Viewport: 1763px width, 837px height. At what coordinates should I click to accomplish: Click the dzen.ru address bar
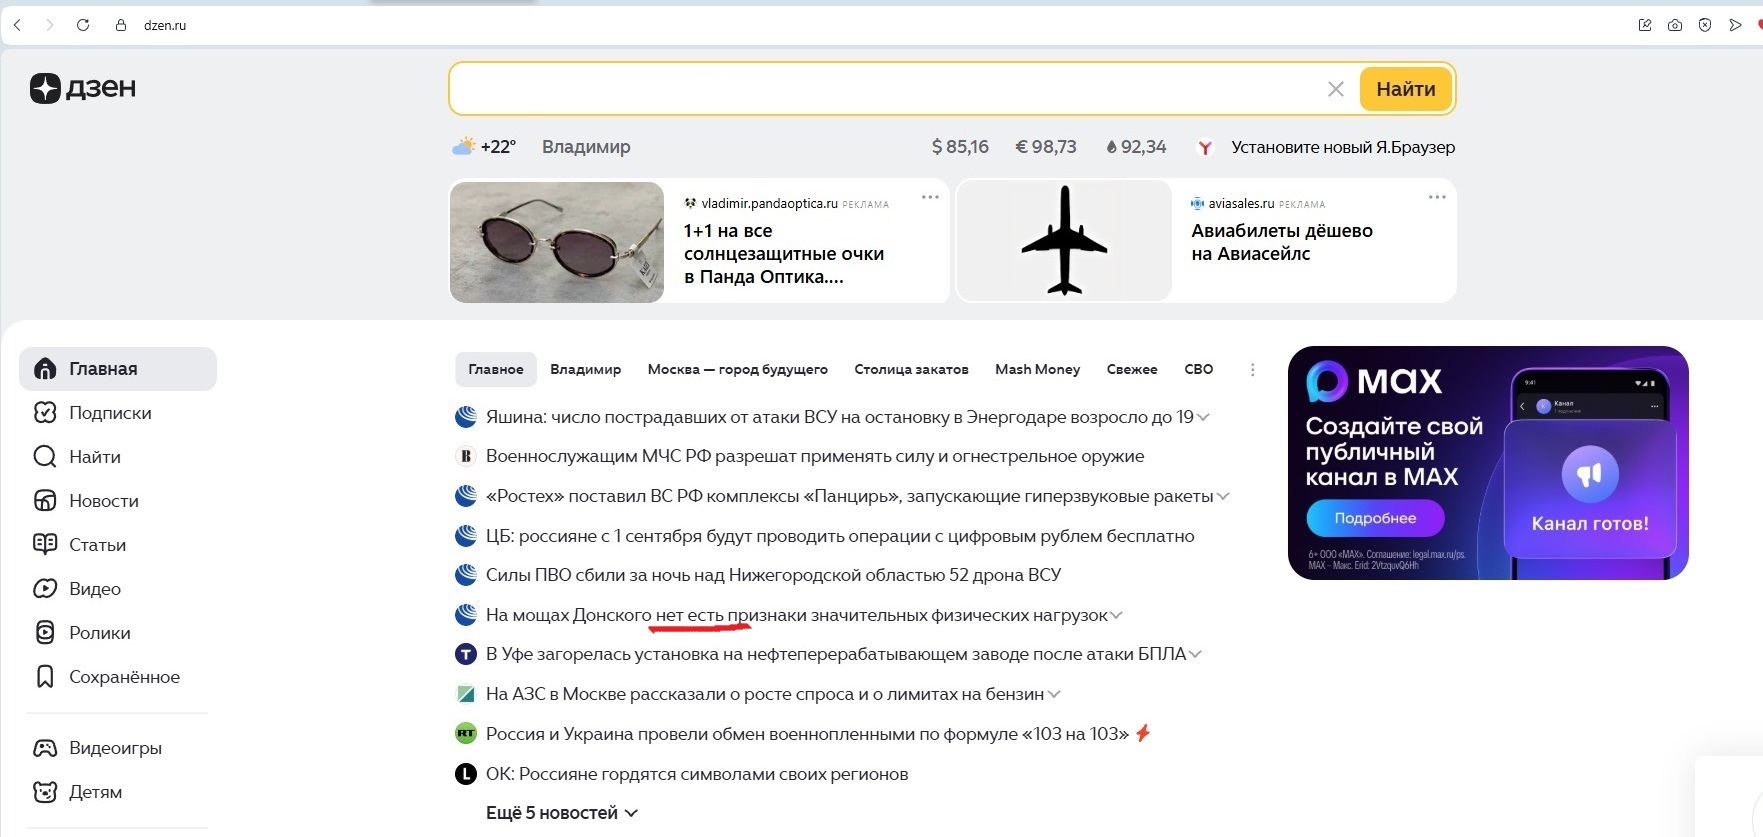165,25
